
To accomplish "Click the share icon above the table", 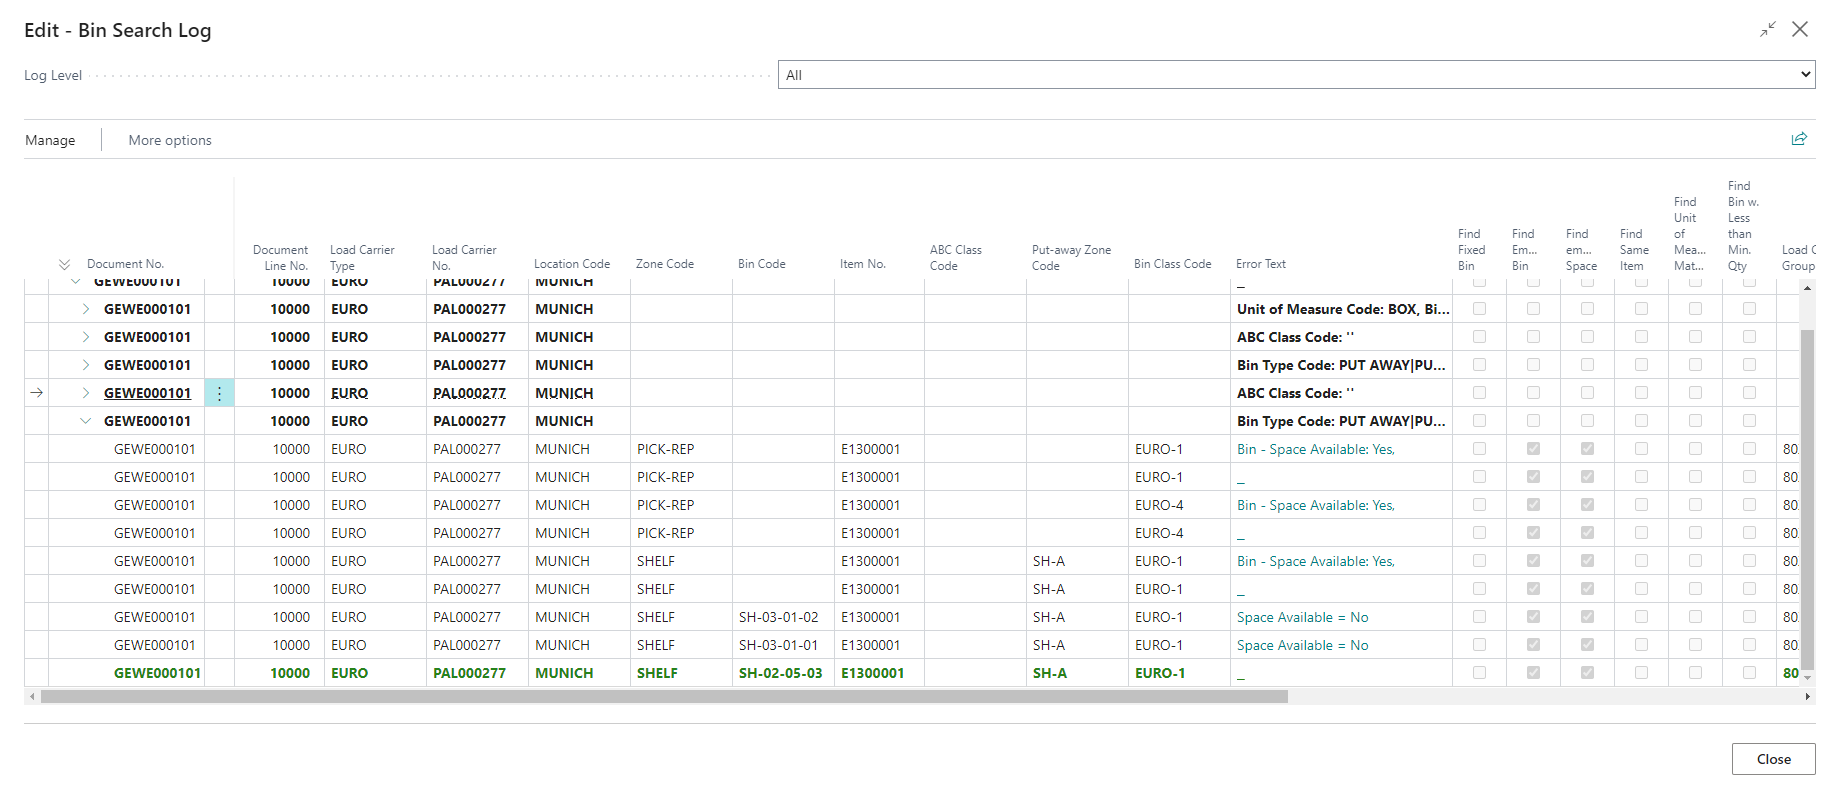I will (x=1799, y=139).
